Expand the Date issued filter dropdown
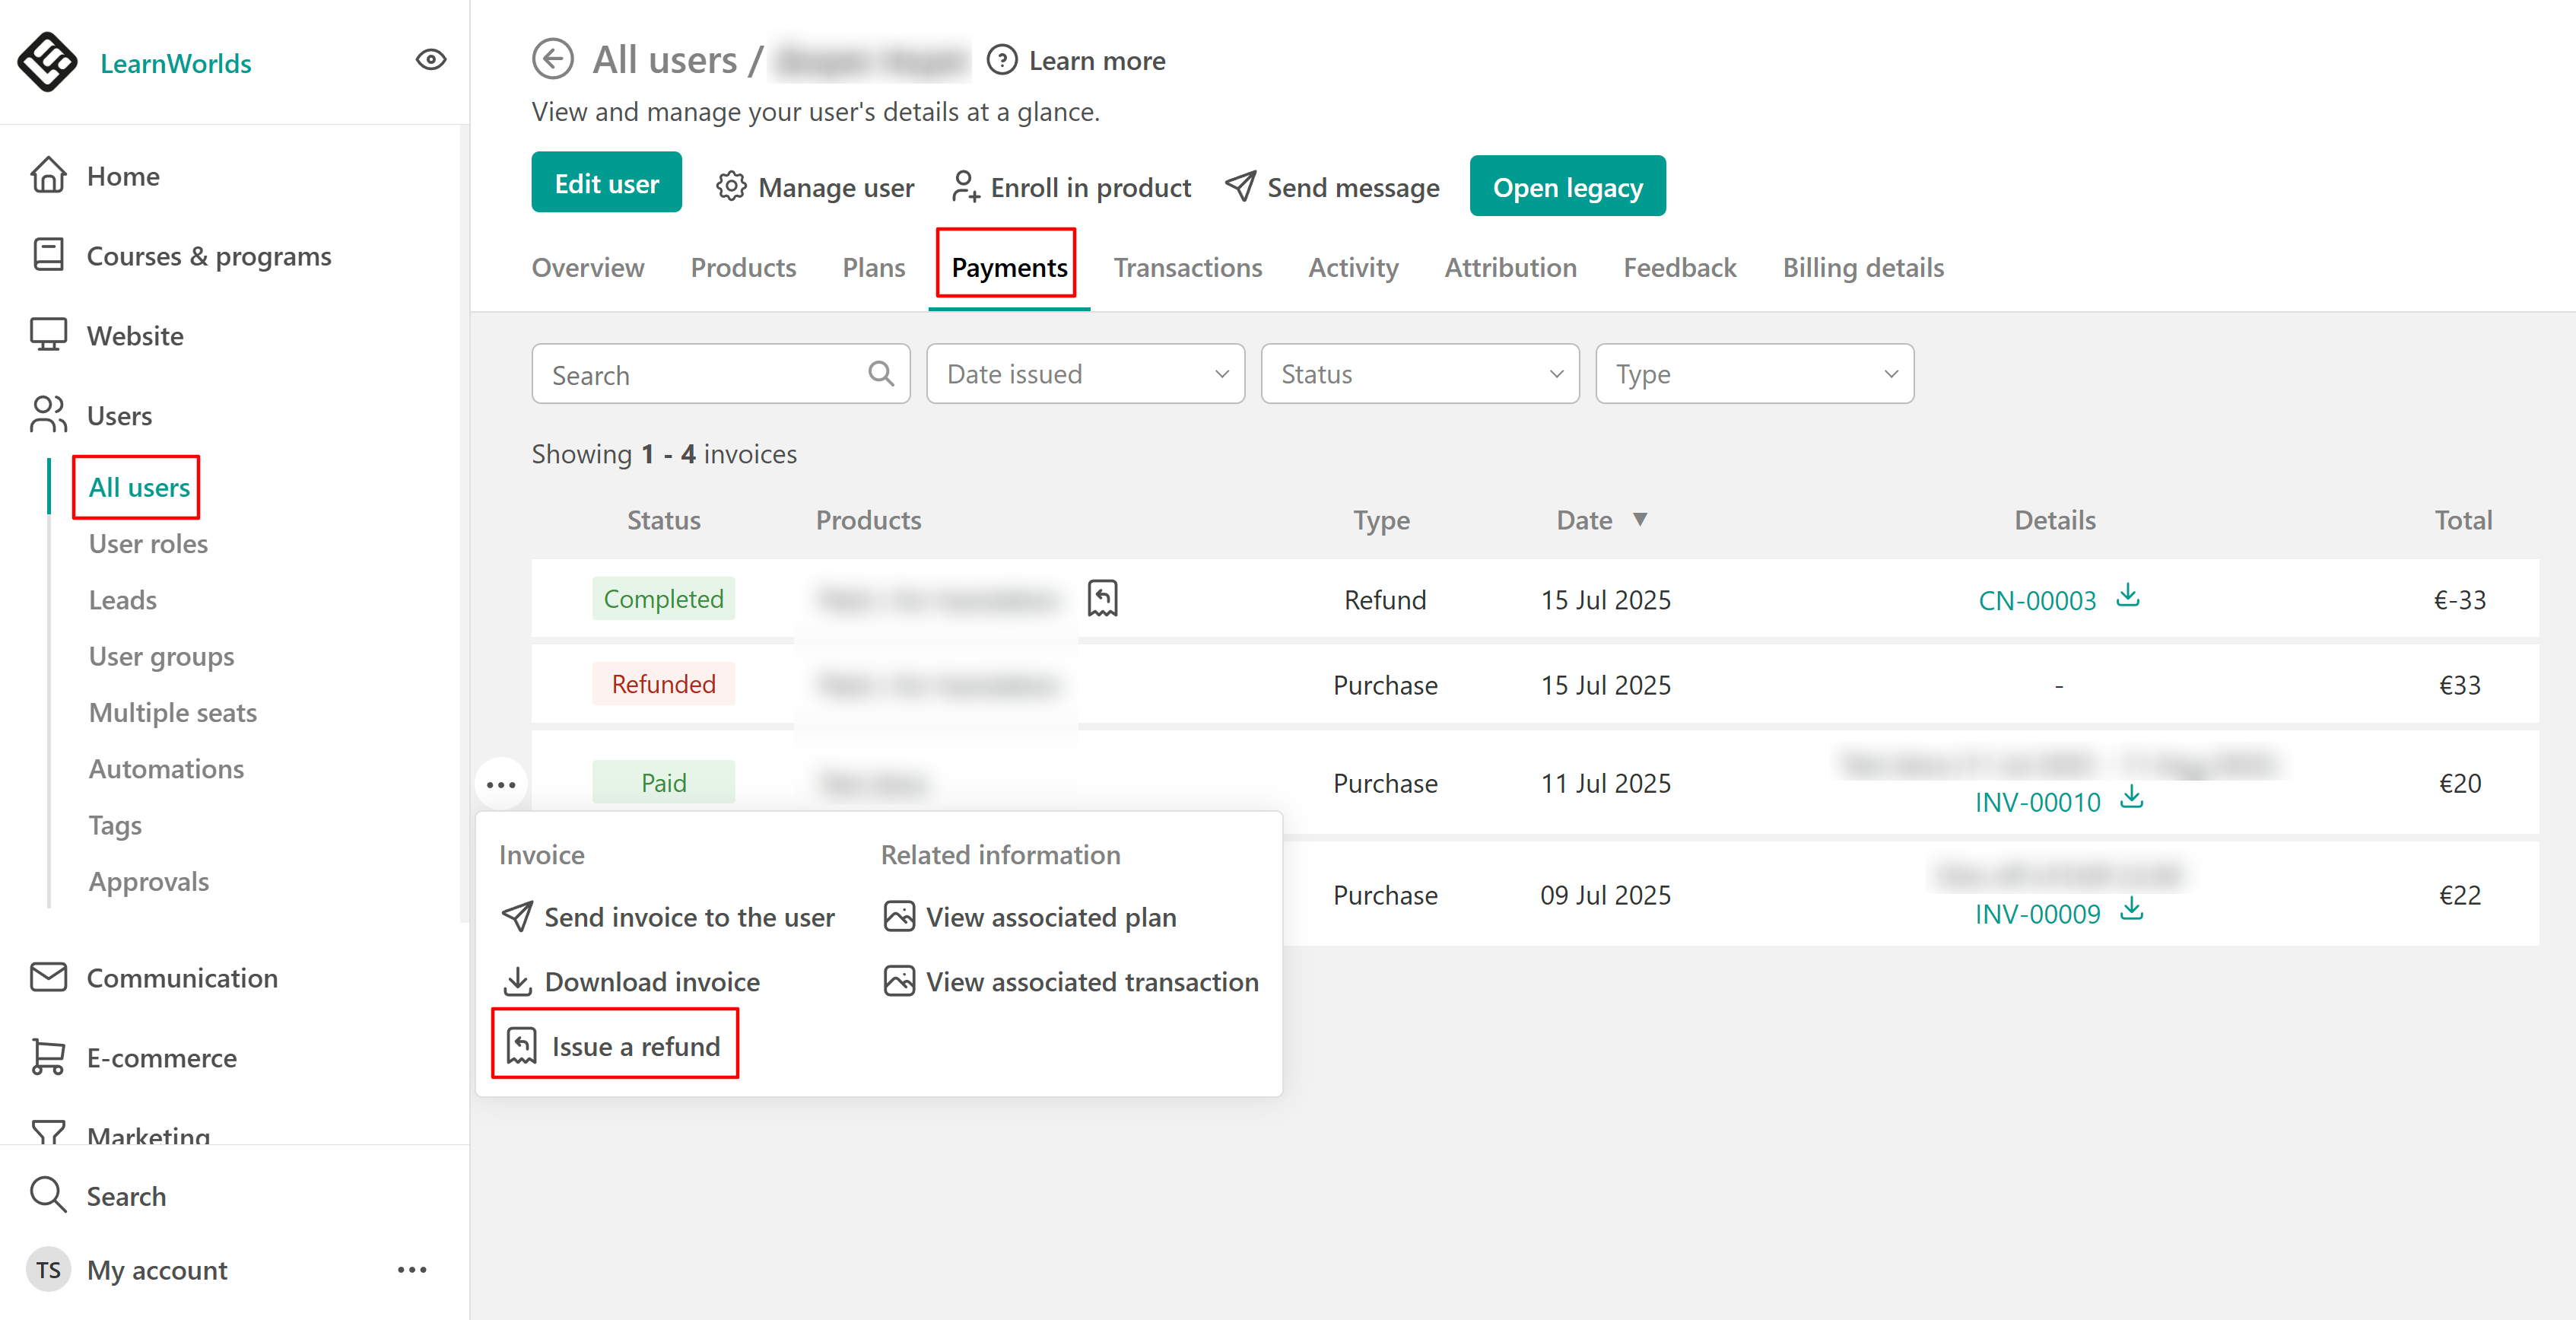The width and height of the screenshot is (2576, 1320). tap(1085, 374)
